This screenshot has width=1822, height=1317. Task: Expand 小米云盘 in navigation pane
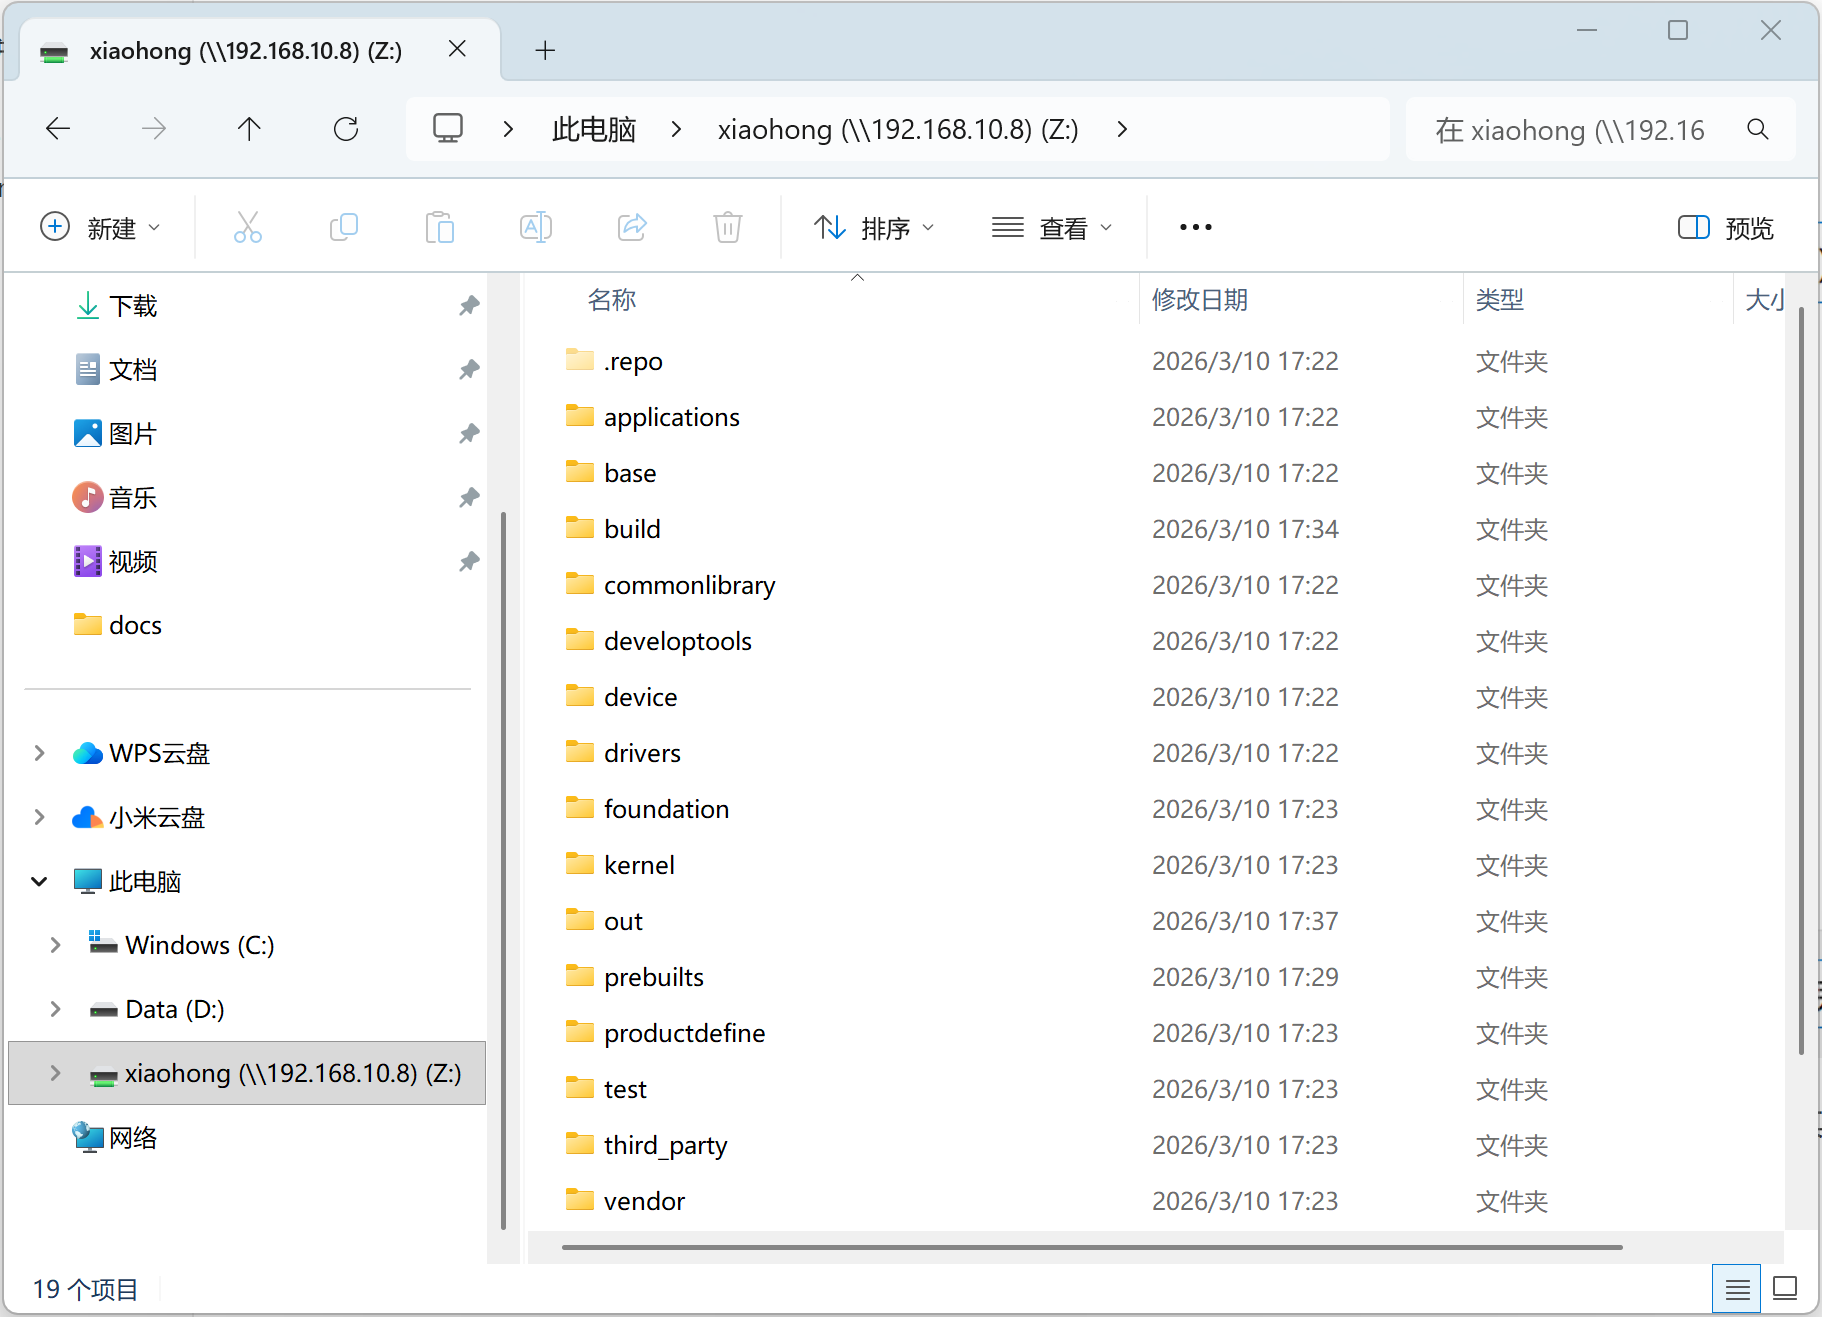pyautogui.click(x=39, y=817)
